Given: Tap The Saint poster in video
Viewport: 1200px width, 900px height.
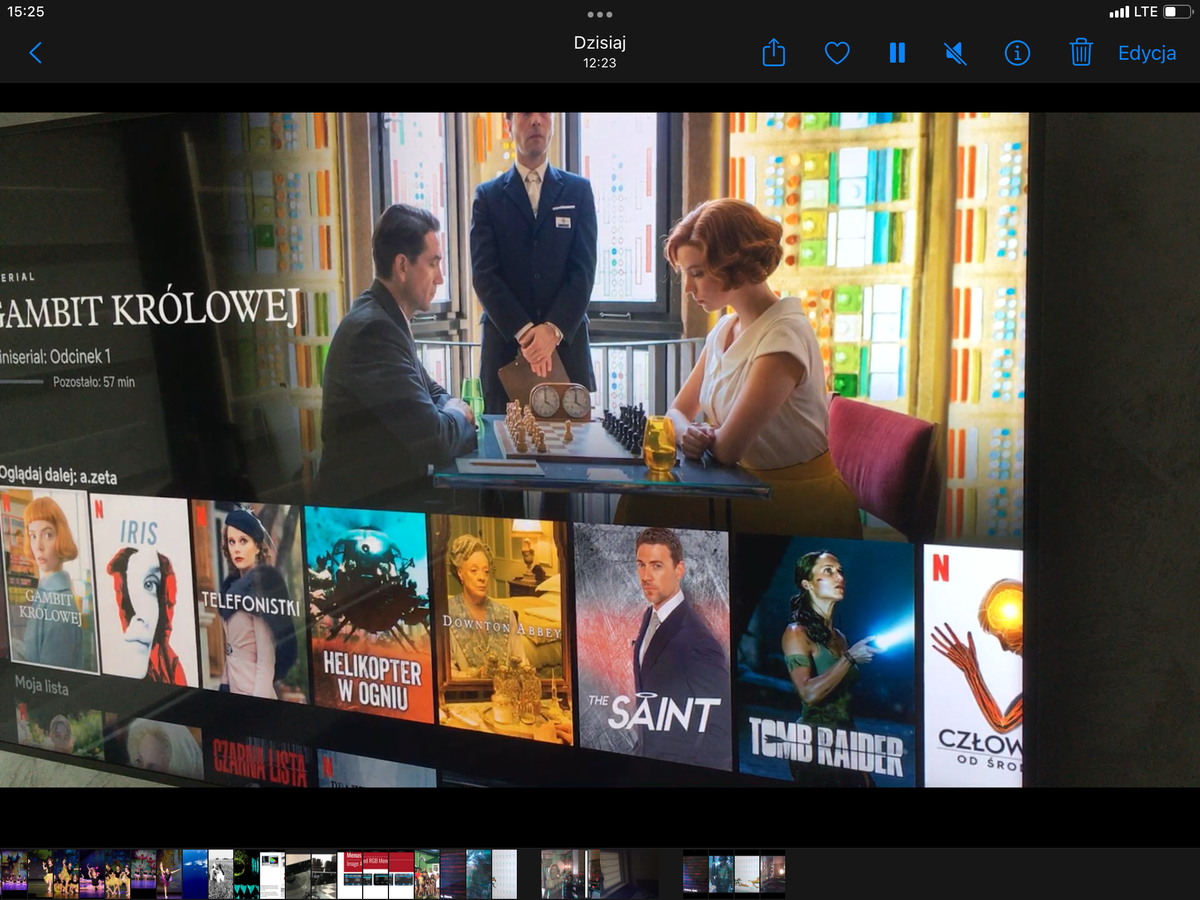Looking at the screenshot, I should tap(652, 646).
